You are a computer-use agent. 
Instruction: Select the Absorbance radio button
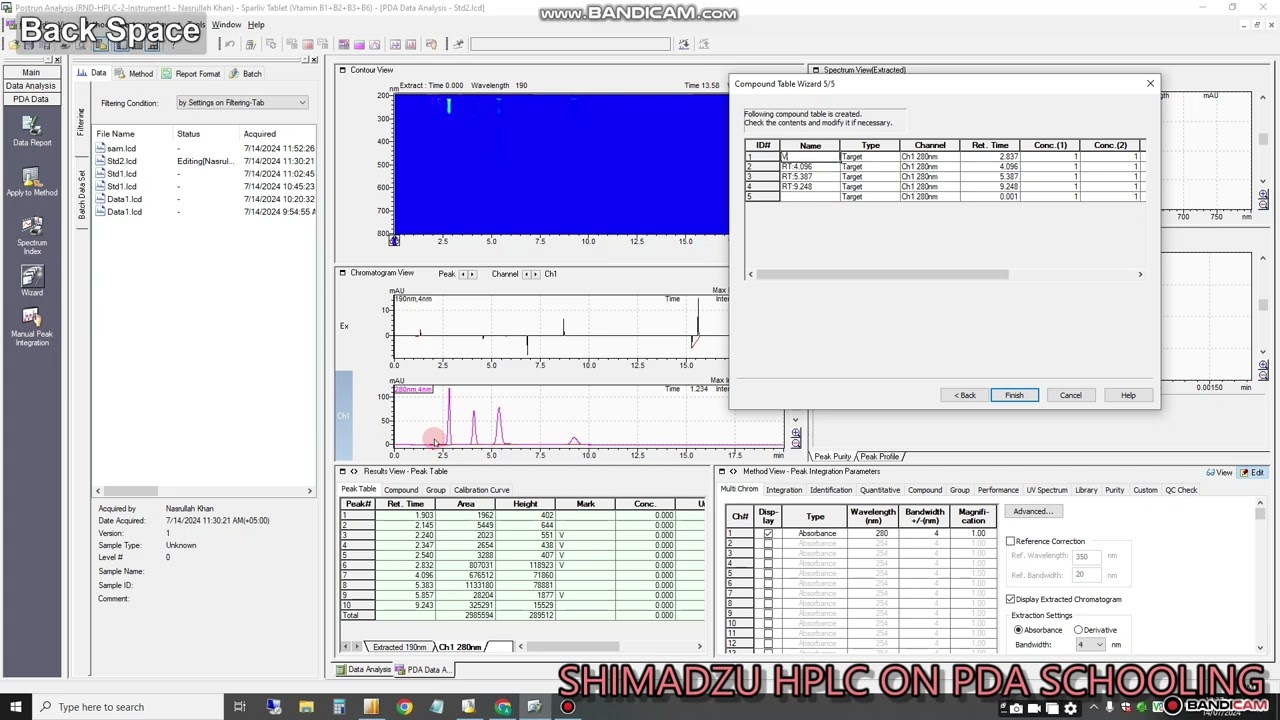point(1019,630)
